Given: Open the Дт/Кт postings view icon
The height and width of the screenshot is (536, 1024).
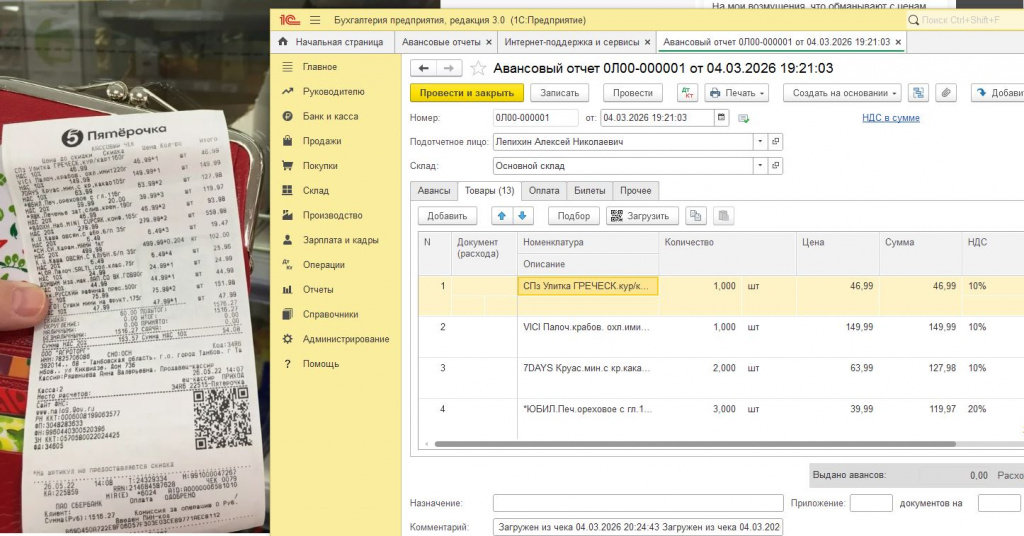Looking at the screenshot, I should [x=687, y=93].
